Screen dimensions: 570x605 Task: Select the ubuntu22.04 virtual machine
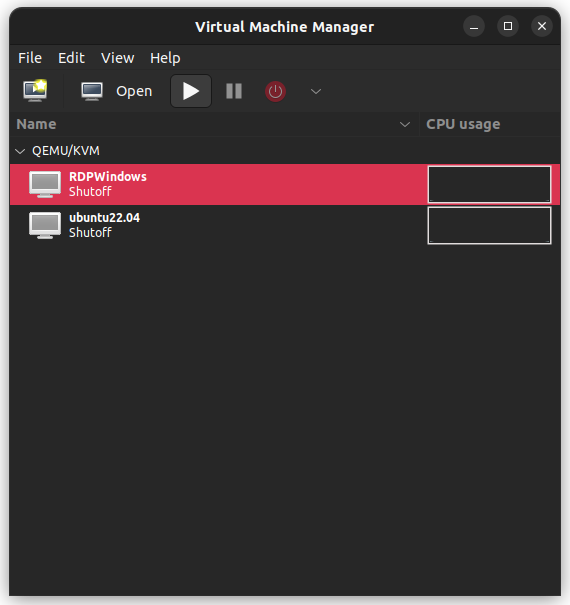tap(285, 225)
